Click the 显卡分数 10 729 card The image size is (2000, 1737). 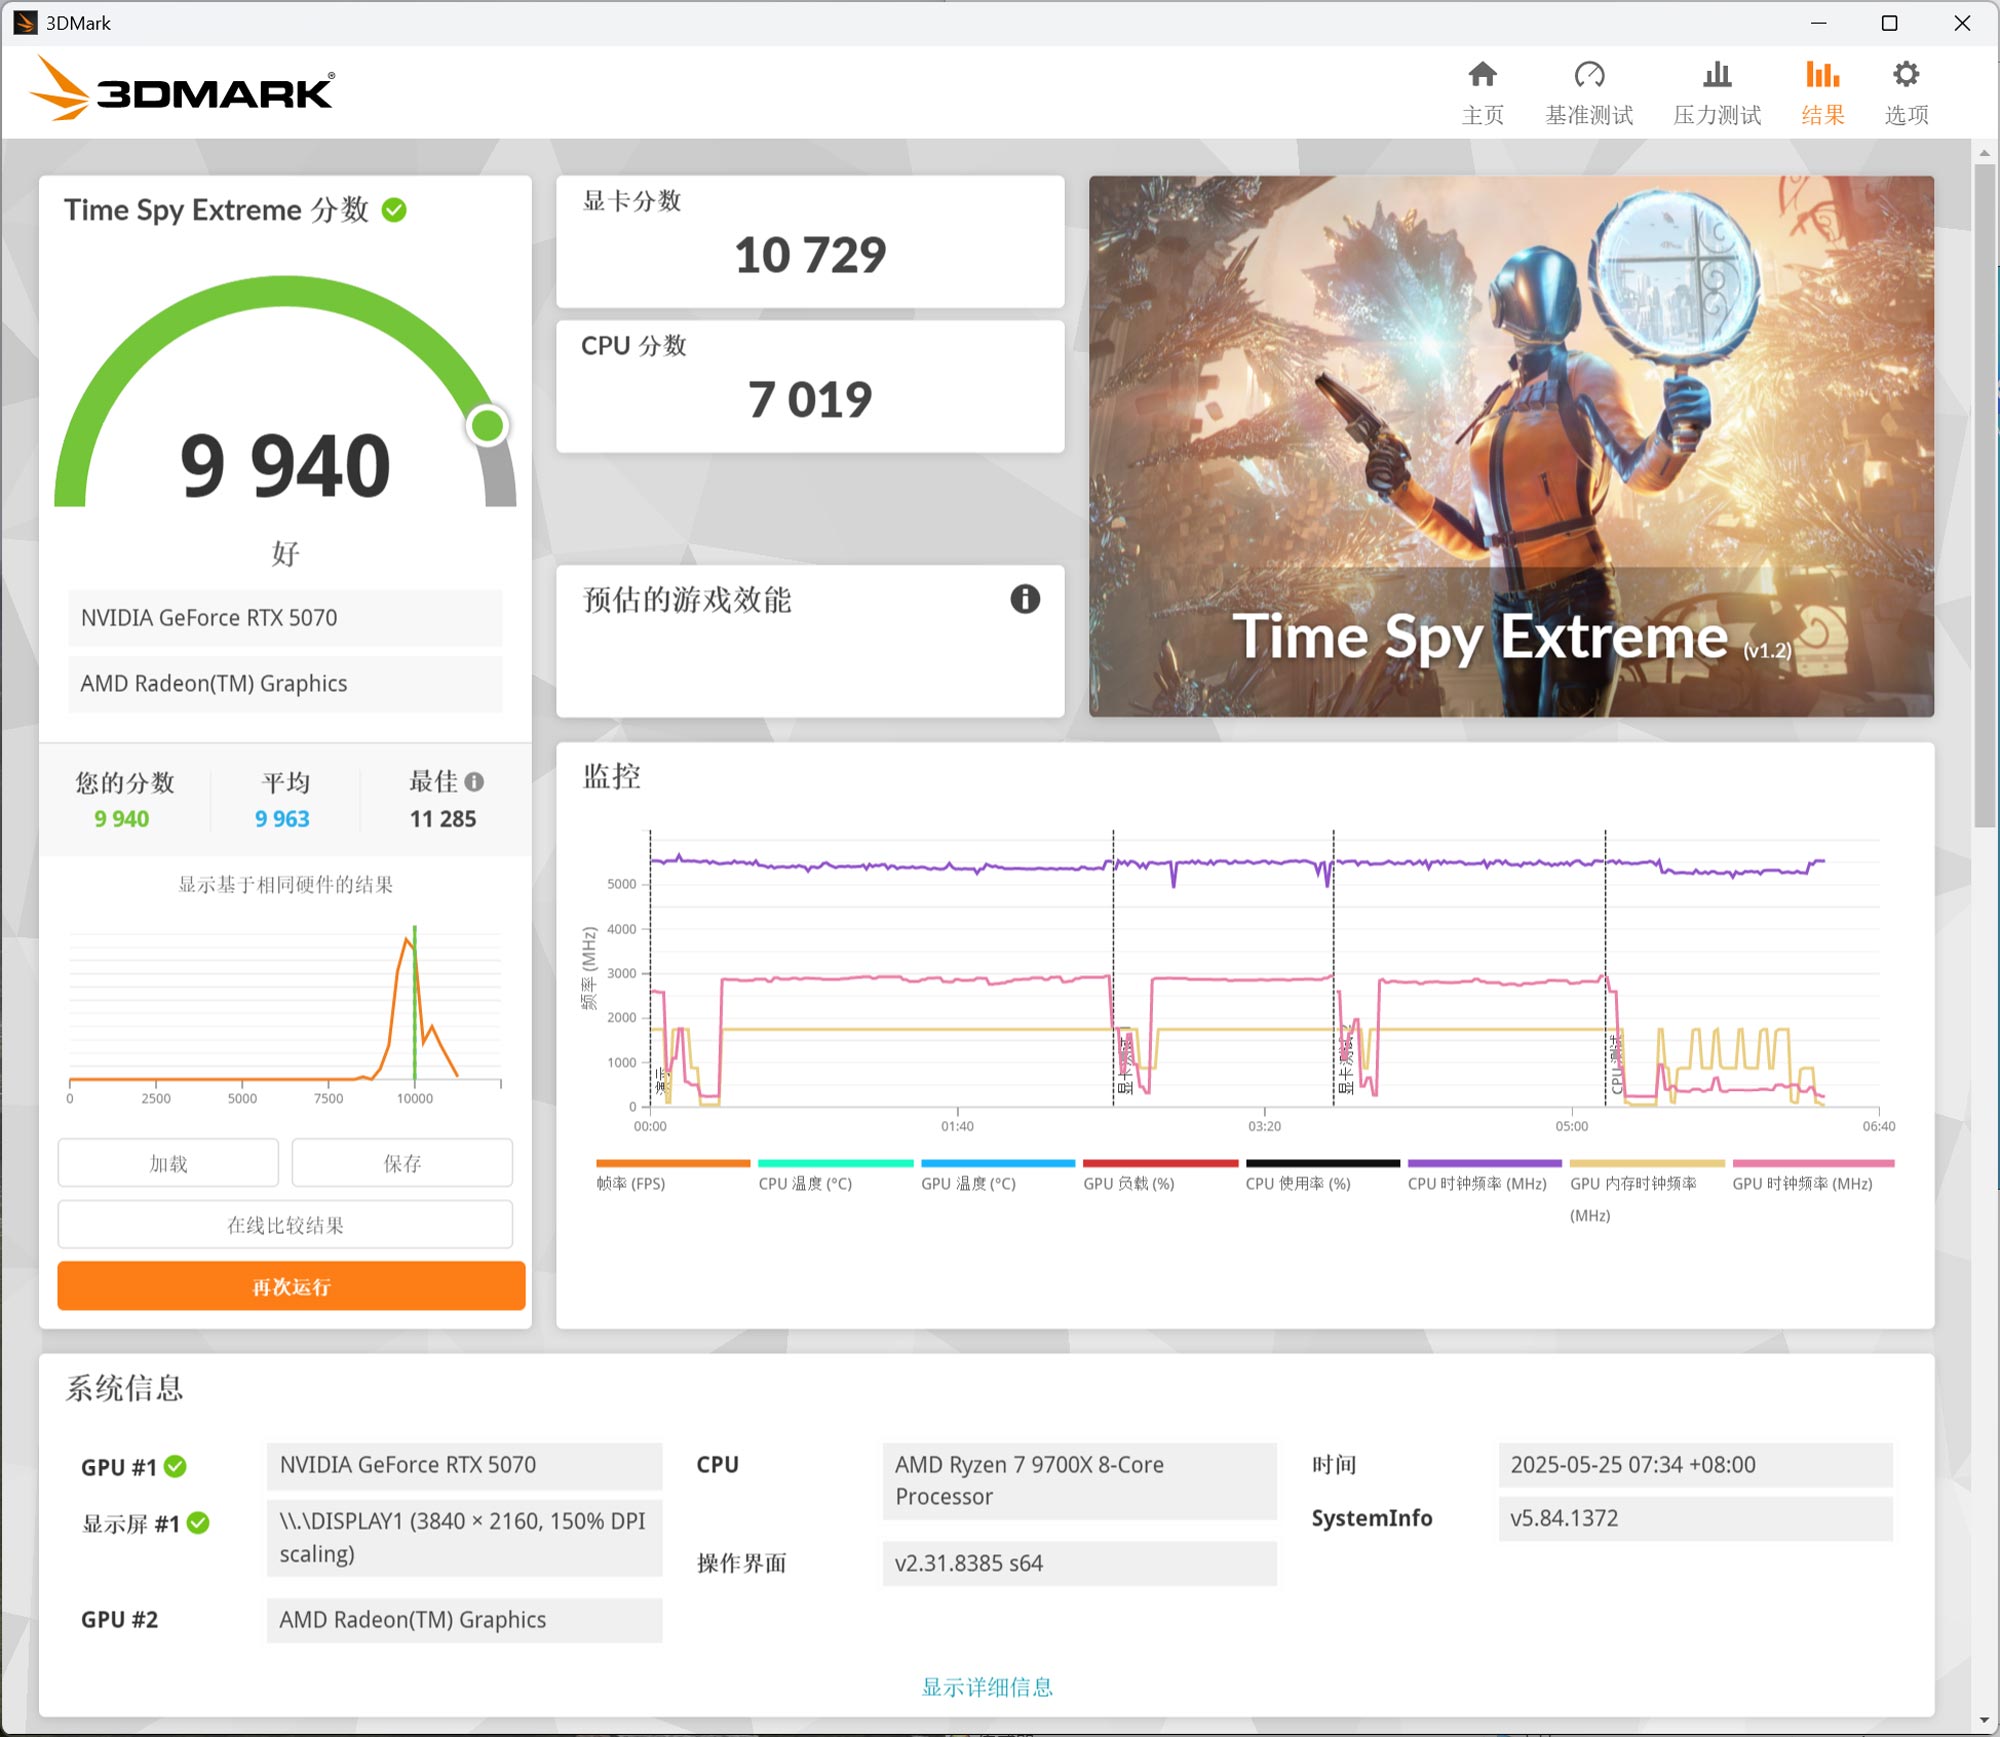coord(810,241)
